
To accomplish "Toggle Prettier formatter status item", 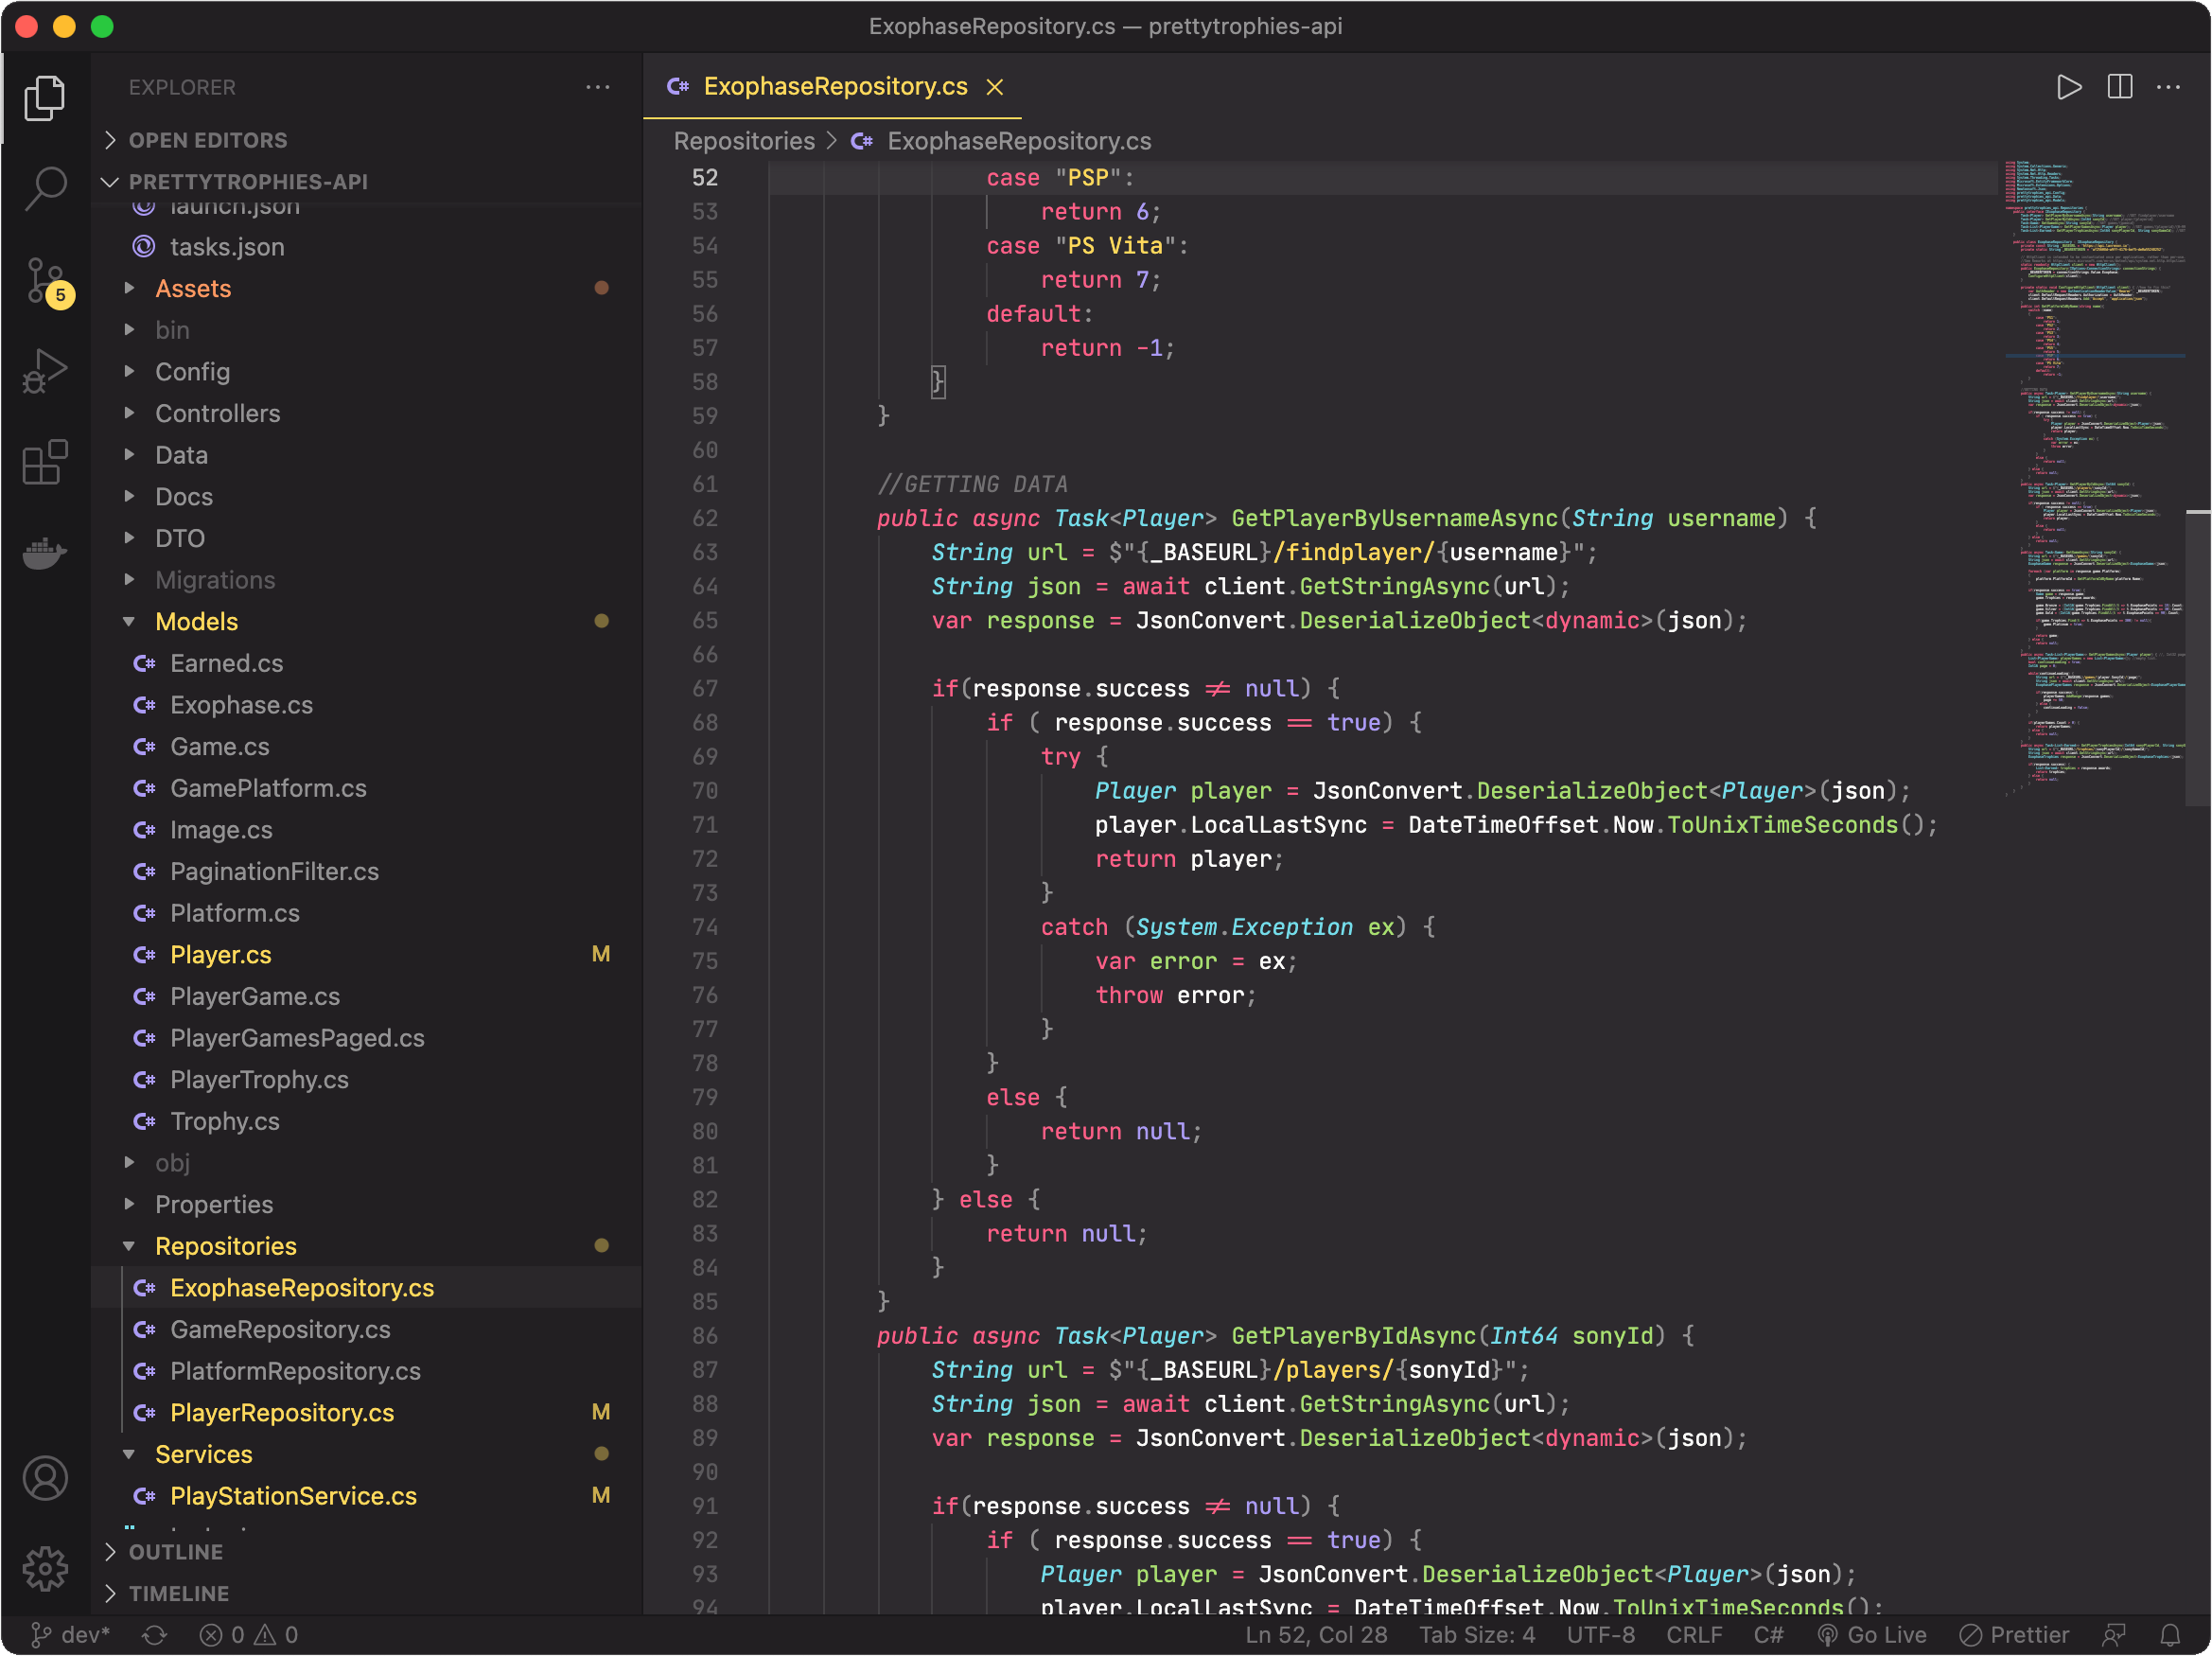I will (x=2014, y=1635).
